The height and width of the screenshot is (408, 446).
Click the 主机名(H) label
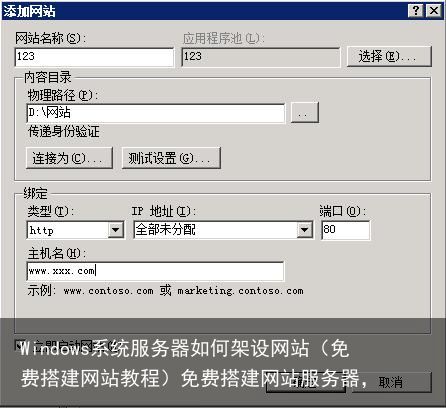(x=56, y=254)
